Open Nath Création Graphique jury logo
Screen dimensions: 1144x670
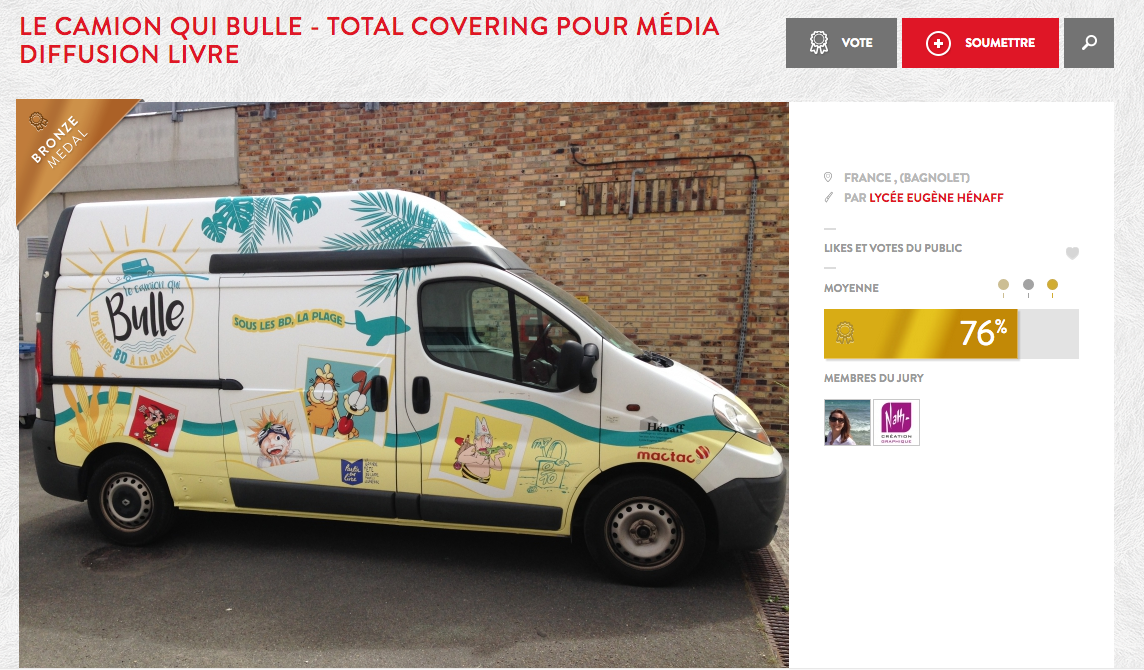(x=896, y=423)
